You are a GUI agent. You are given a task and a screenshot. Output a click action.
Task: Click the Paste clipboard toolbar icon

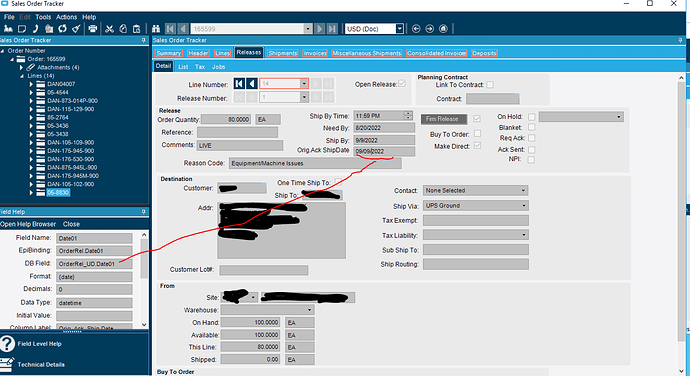(x=137, y=29)
